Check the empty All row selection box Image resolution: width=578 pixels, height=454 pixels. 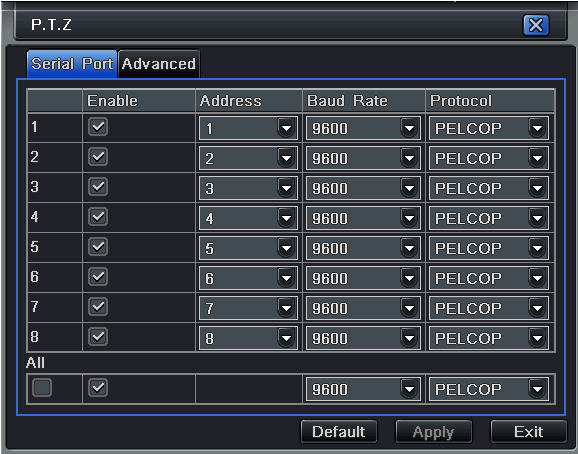click(x=42, y=388)
